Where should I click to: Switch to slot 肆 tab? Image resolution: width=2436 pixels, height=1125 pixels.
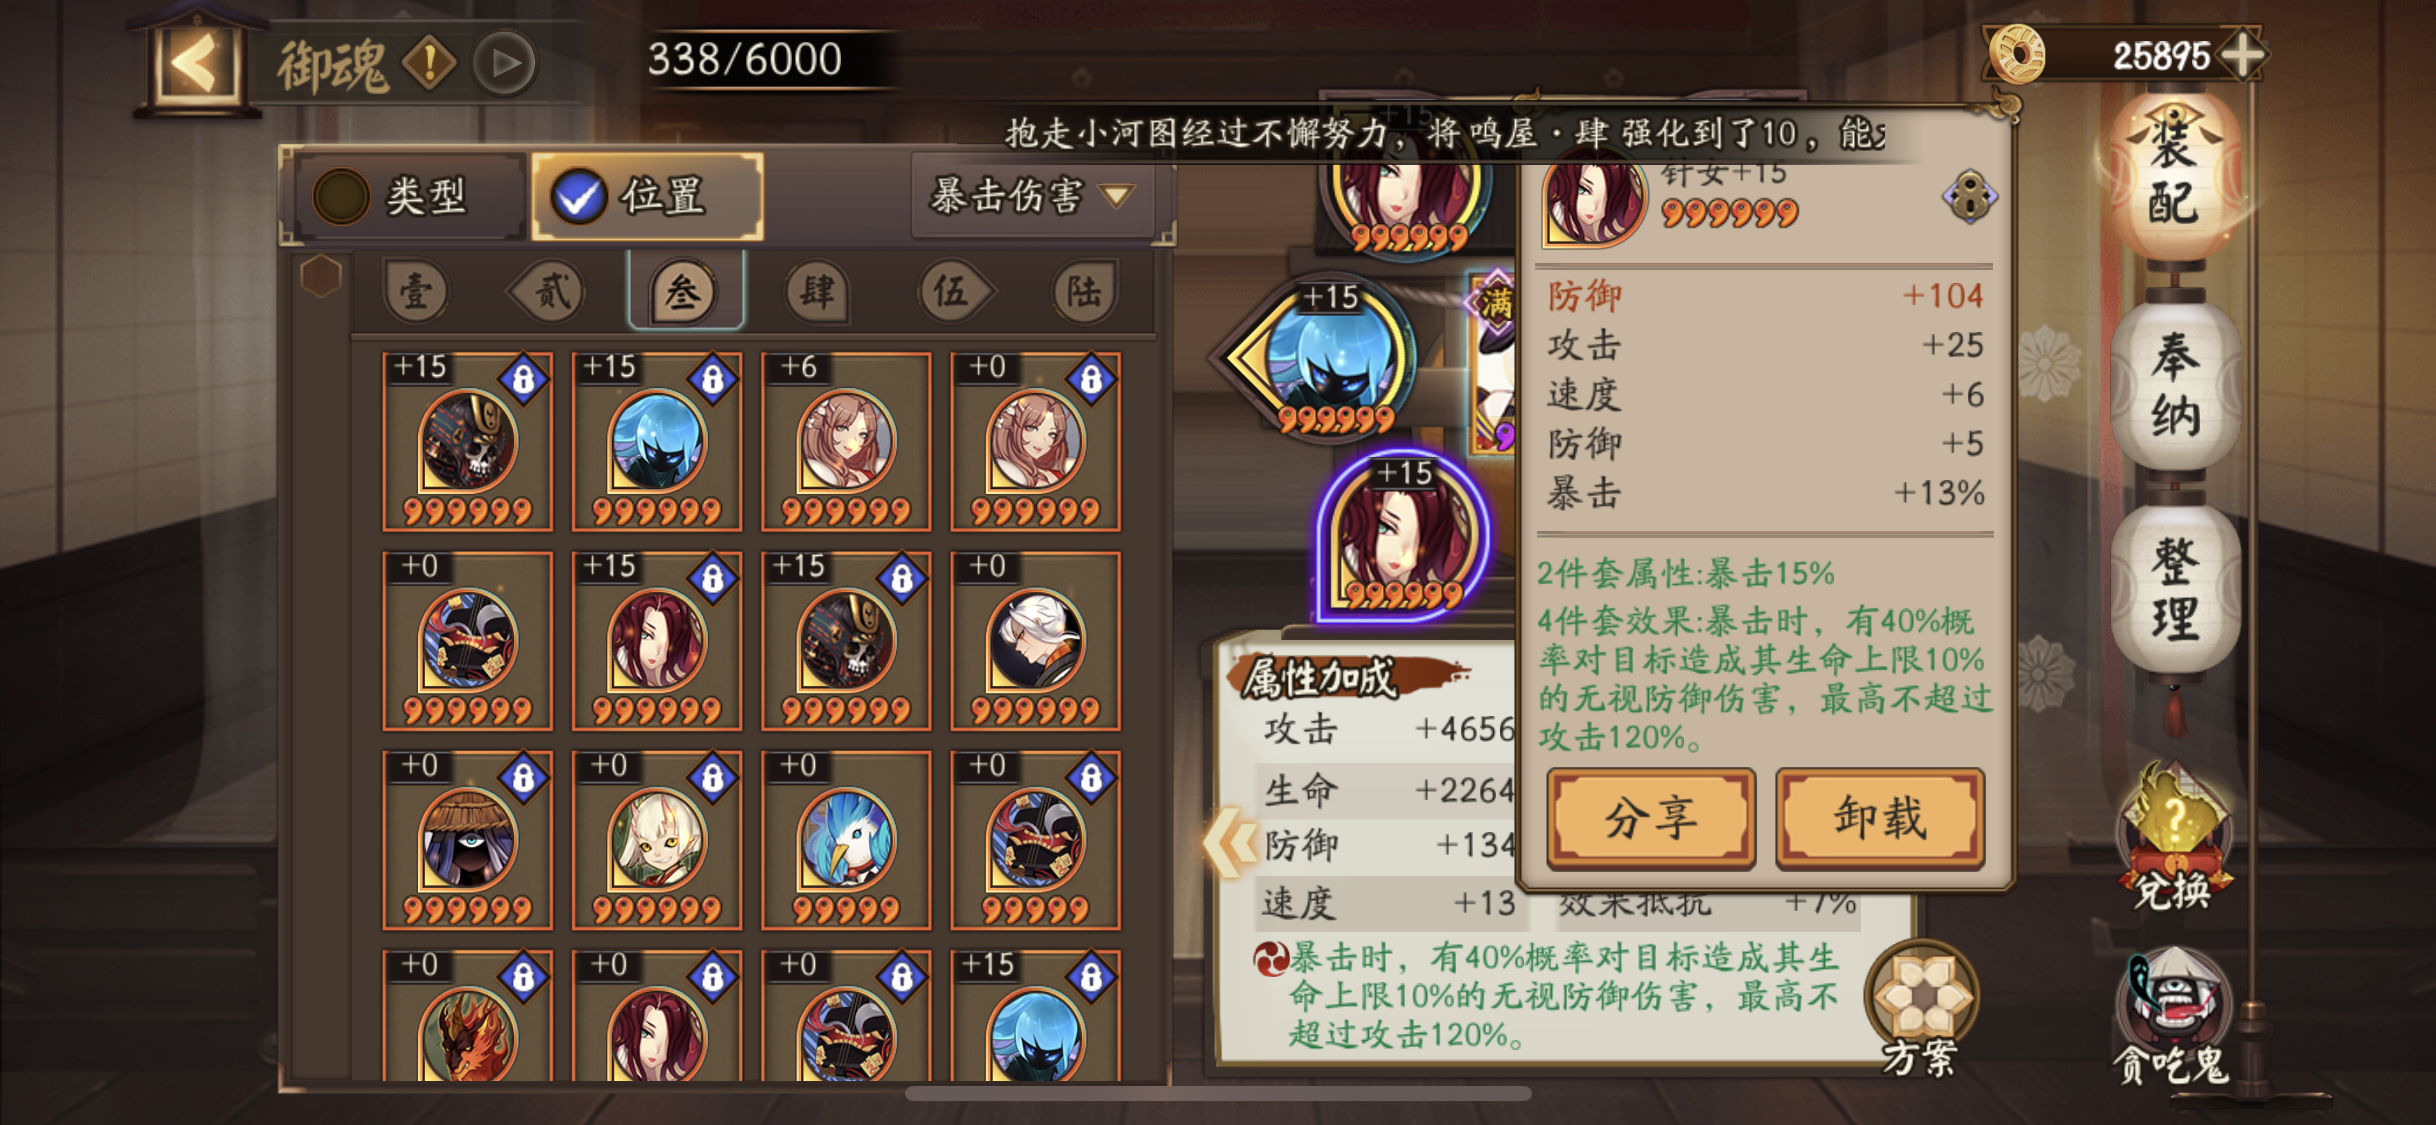[817, 292]
